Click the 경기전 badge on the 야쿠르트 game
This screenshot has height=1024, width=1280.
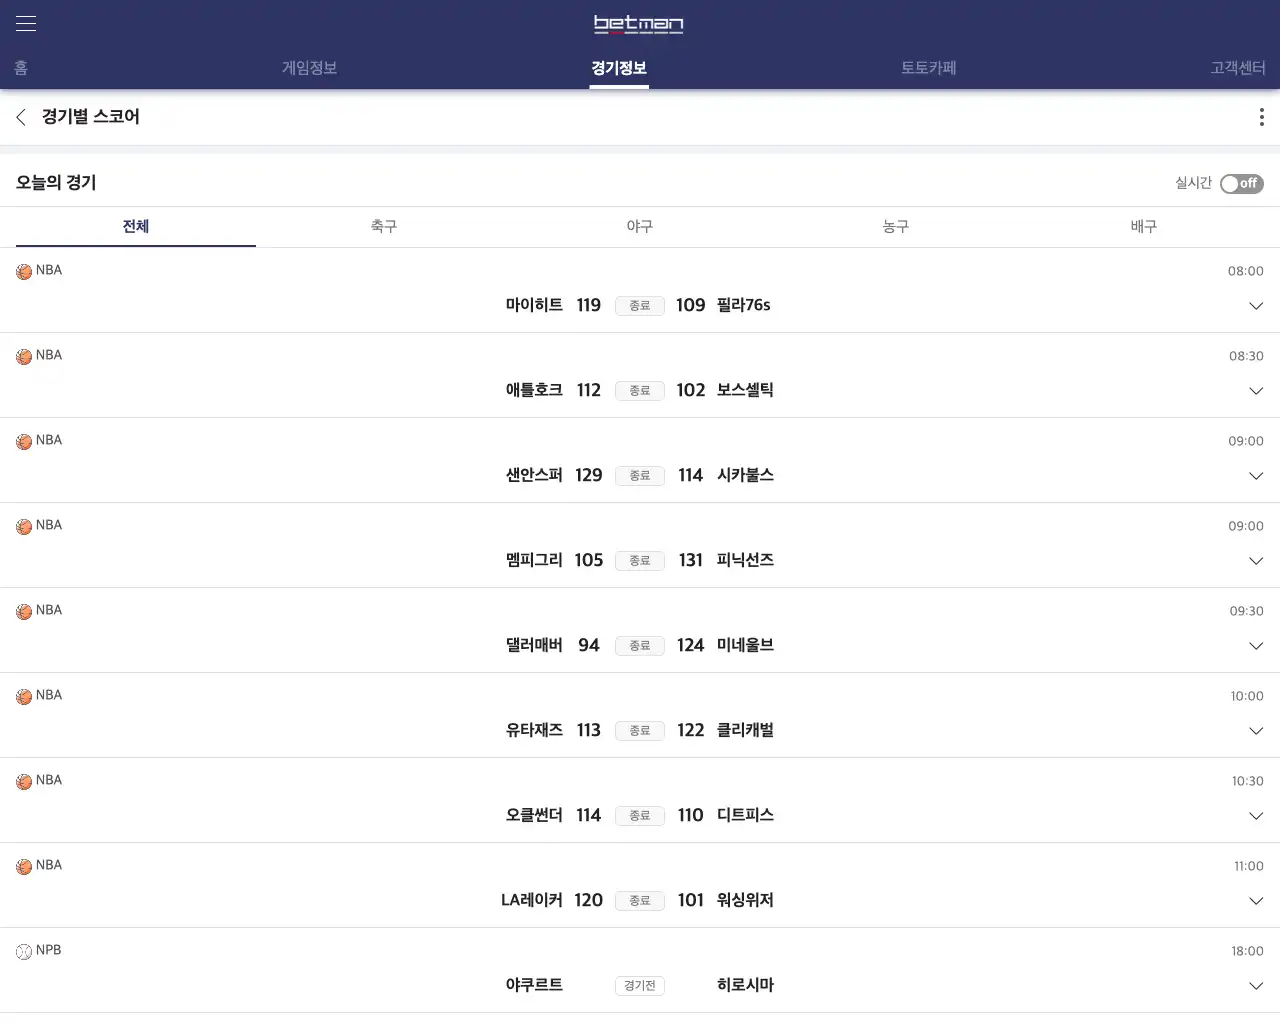click(x=639, y=985)
